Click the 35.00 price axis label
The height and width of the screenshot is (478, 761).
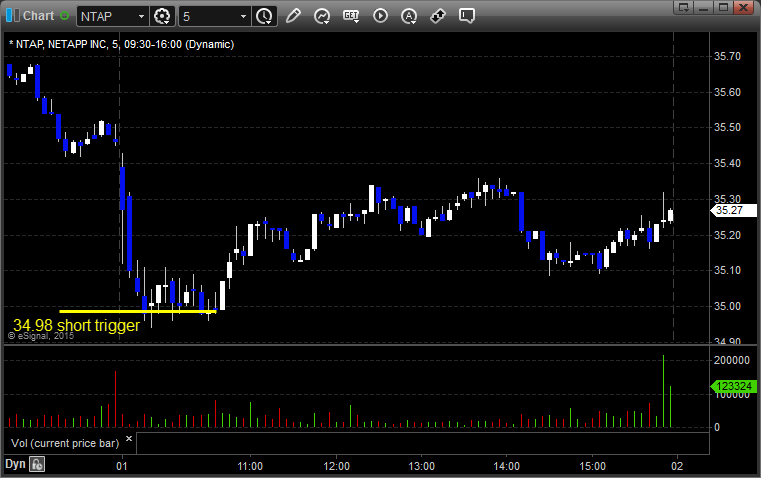point(727,306)
